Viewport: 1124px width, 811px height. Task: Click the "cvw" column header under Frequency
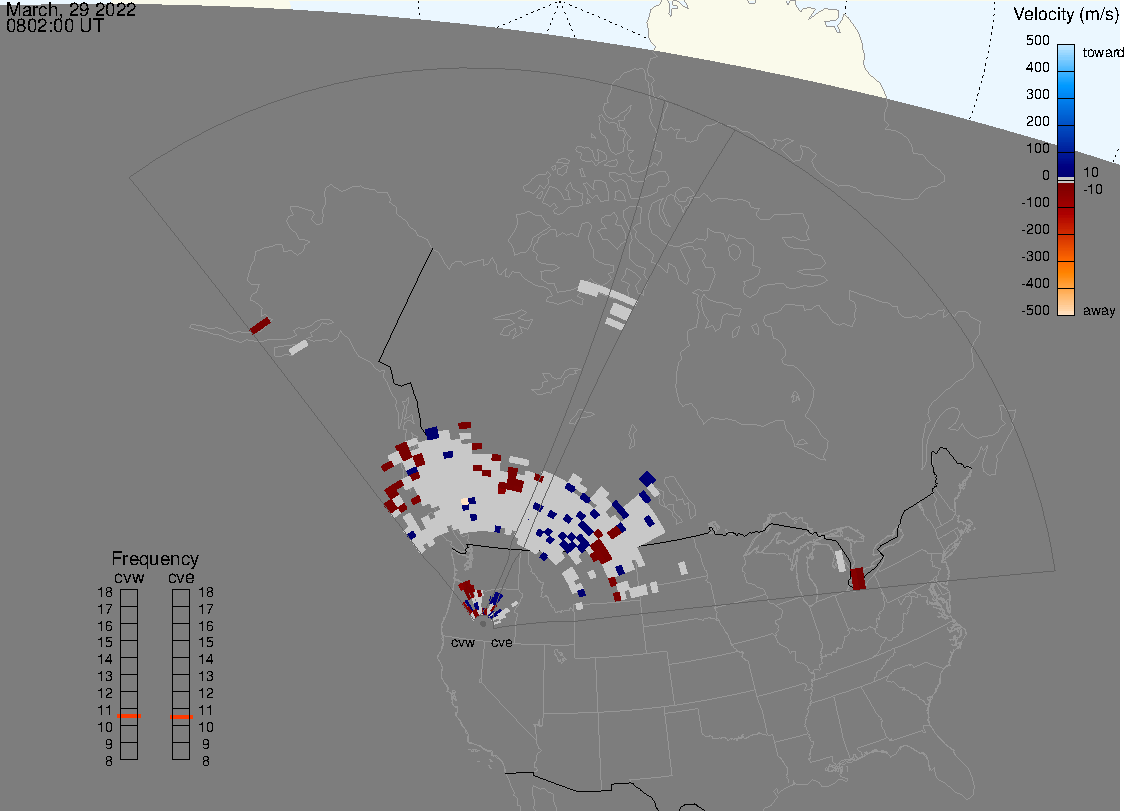click(129, 577)
